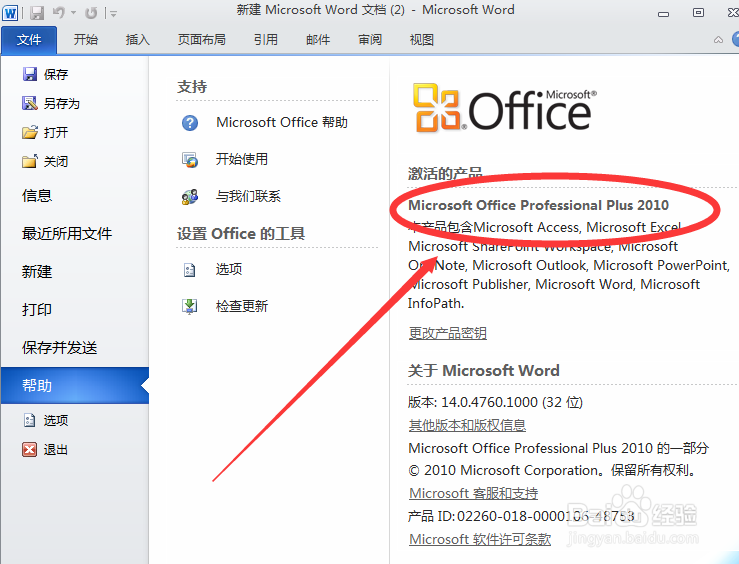Expand the Undo history dropdown arrow
The width and height of the screenshot is (739, 564).
pos(74,14)
